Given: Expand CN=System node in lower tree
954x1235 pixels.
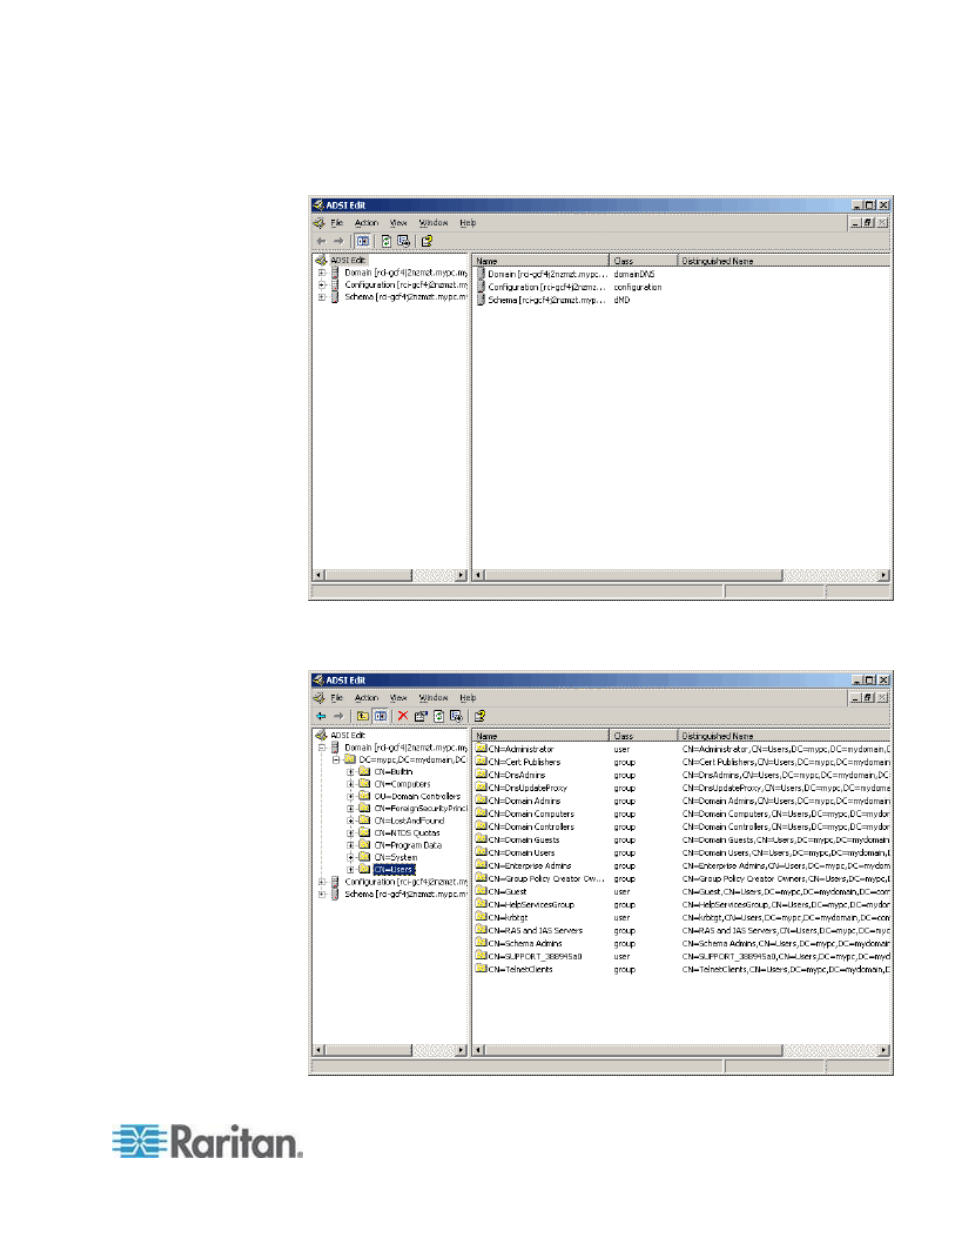Looking at the screenshot, I should click(351, 857).
